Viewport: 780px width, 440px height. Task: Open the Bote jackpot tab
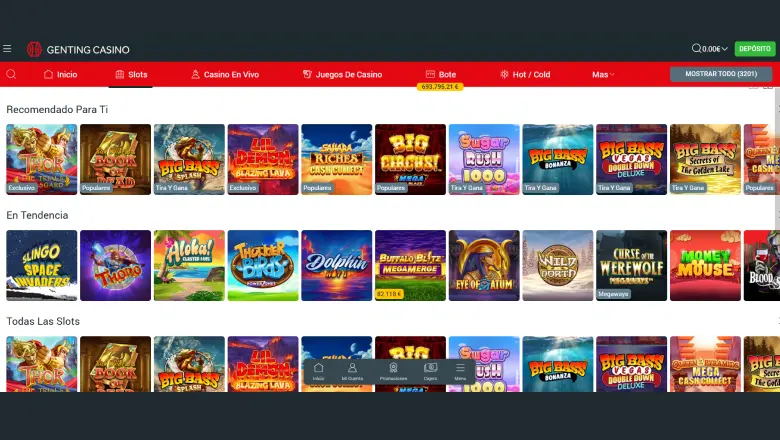[x=441, y=75]
